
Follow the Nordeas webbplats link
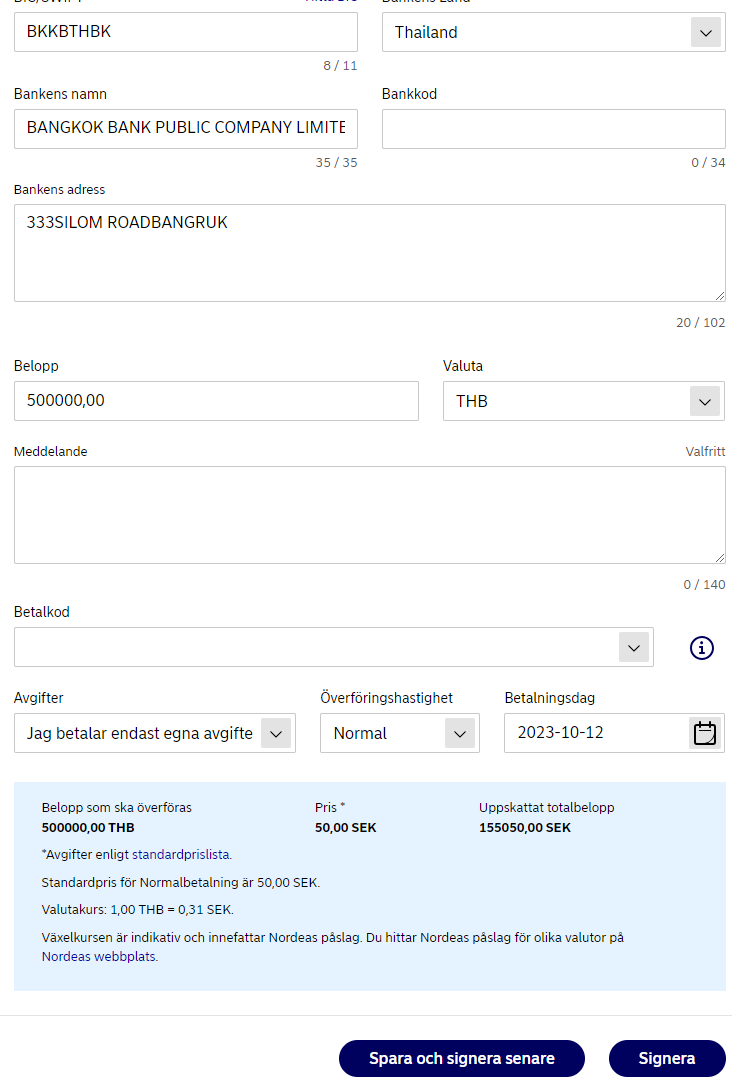[x=99, y=956]
